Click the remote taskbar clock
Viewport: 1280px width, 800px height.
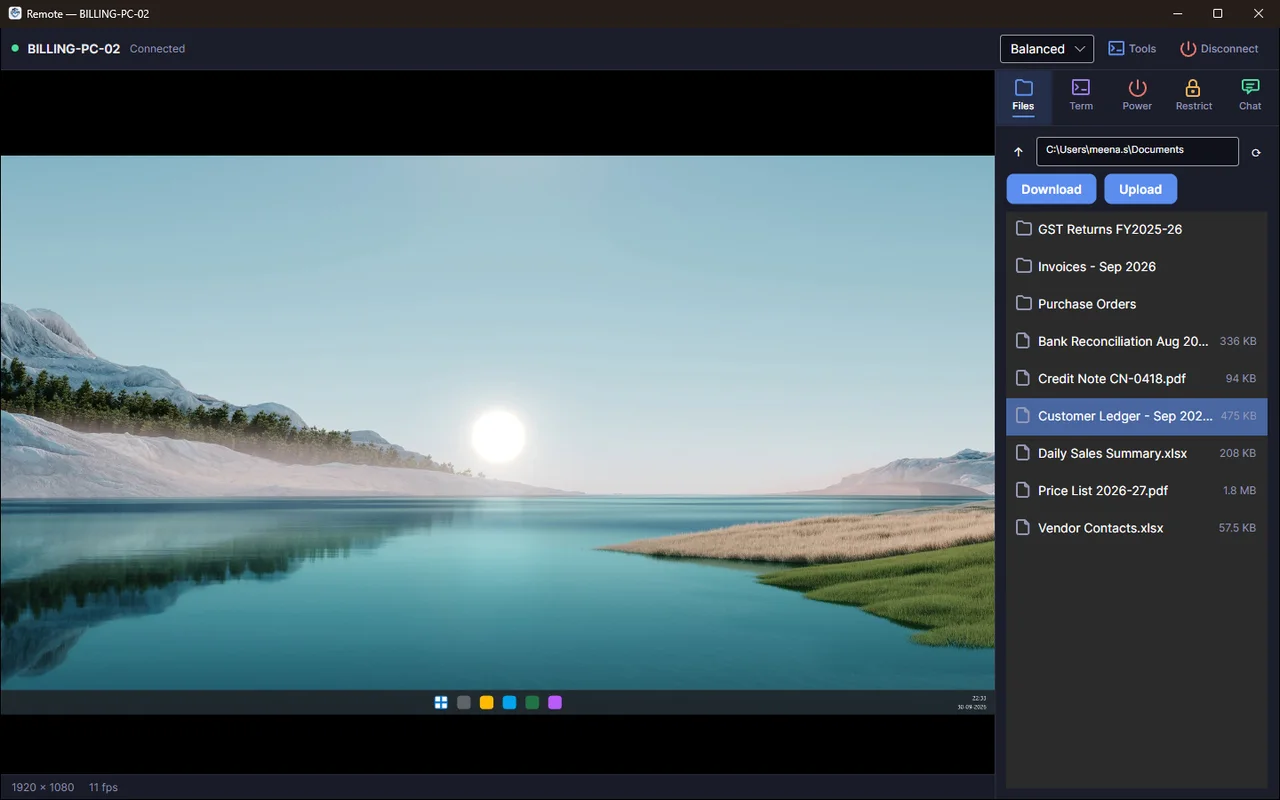pyautogui.click(x=972, y=702)
